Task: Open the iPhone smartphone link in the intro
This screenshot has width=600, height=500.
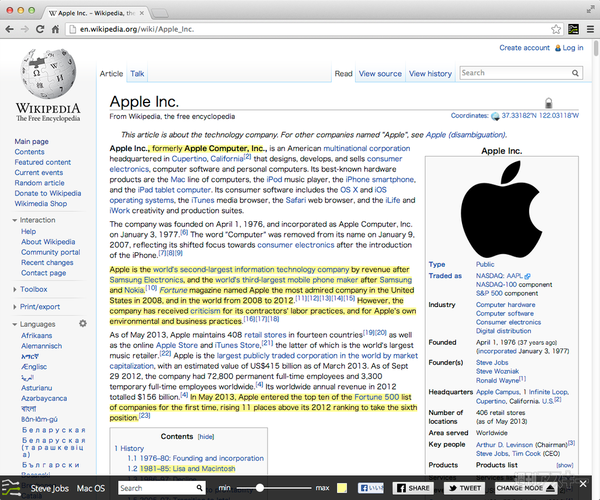Action: pyautogui.click(x=380, y=179)
